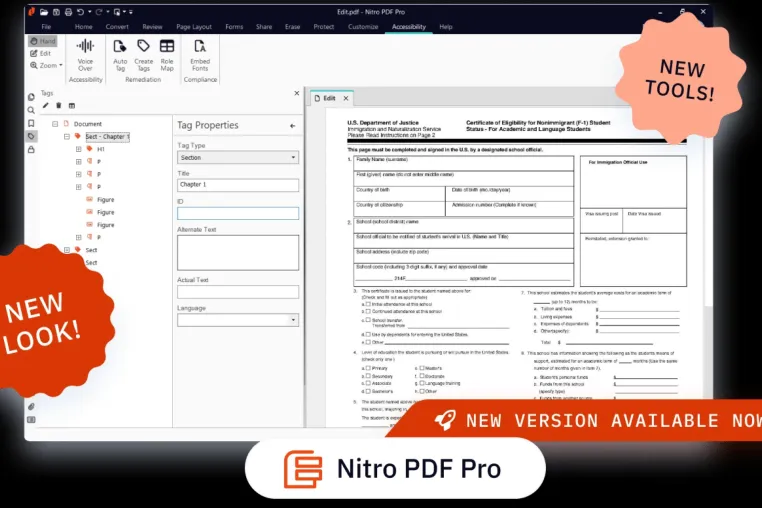Click the Save icon in quick access toolbar
762x508 pixels.
pos(56,12)
